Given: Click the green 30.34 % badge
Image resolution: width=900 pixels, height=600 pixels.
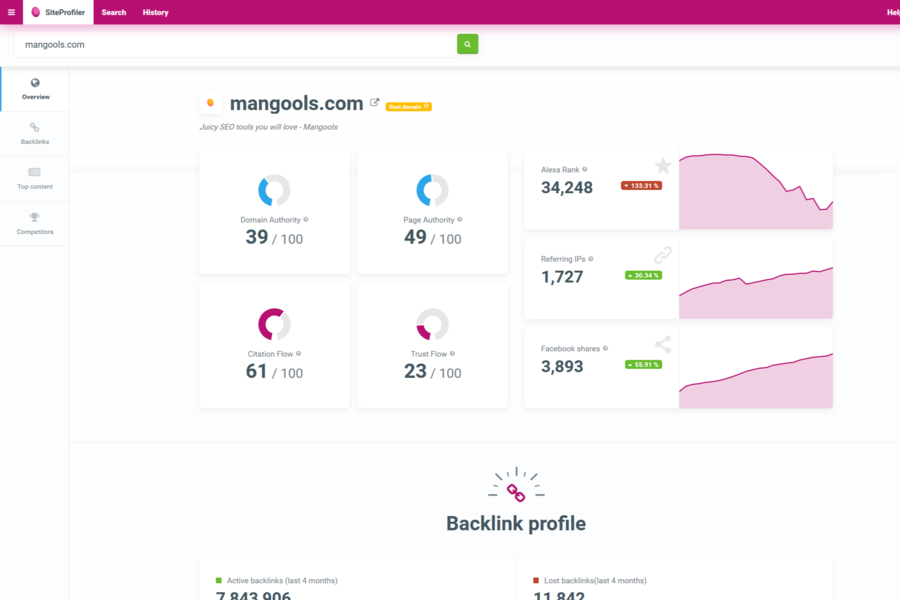Looking at the screenshot, I should [x=643, y=275].
